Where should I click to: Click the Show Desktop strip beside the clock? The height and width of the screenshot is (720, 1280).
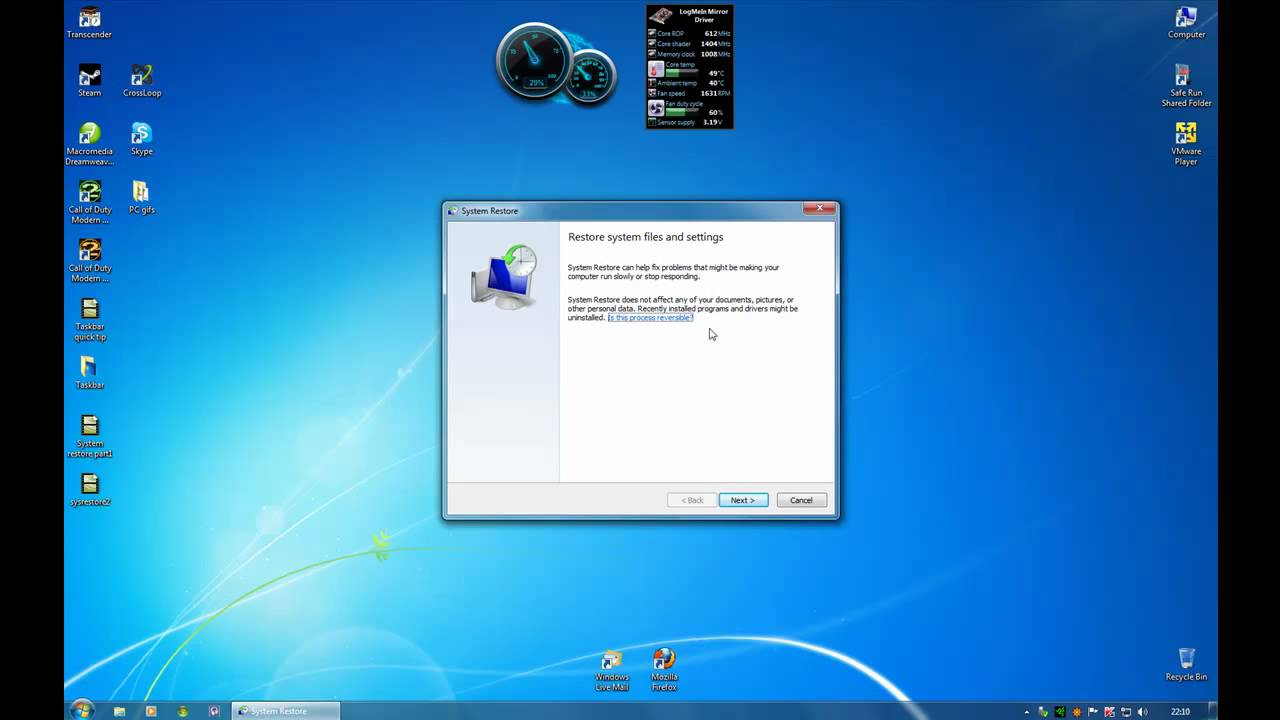[x=1212, y=711]
